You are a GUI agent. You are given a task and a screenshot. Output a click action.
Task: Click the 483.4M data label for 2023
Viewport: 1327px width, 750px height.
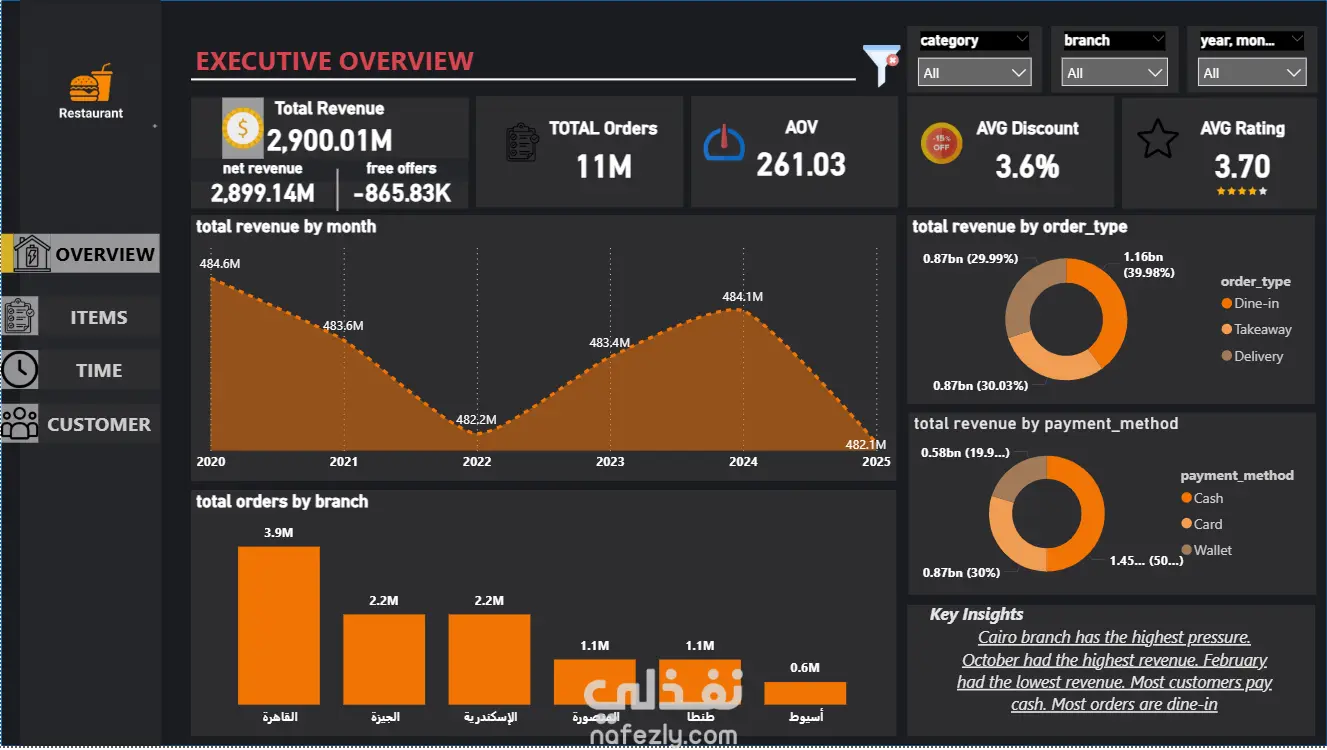[x=609, y=342]
